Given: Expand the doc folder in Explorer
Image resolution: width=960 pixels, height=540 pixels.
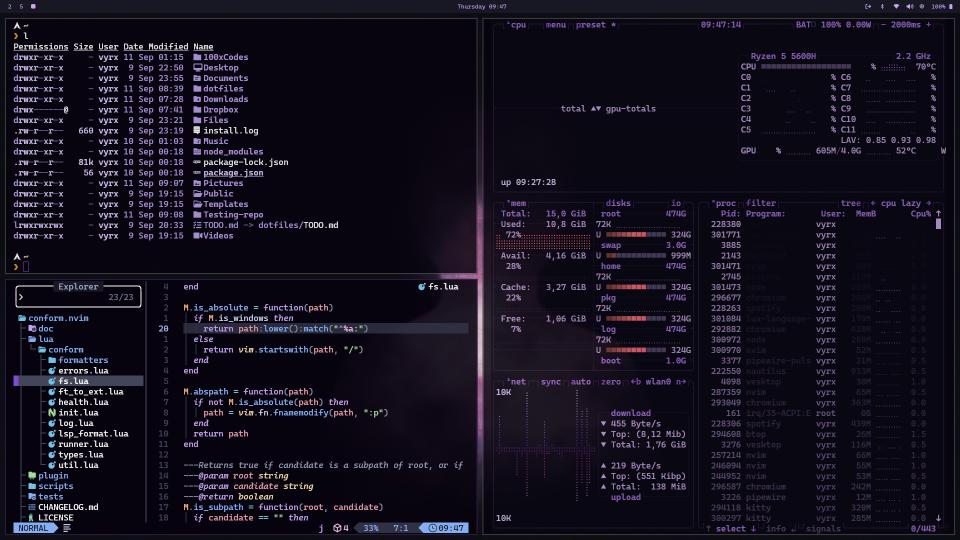Looking at the screenshot, I should click(x=40, y=329).
